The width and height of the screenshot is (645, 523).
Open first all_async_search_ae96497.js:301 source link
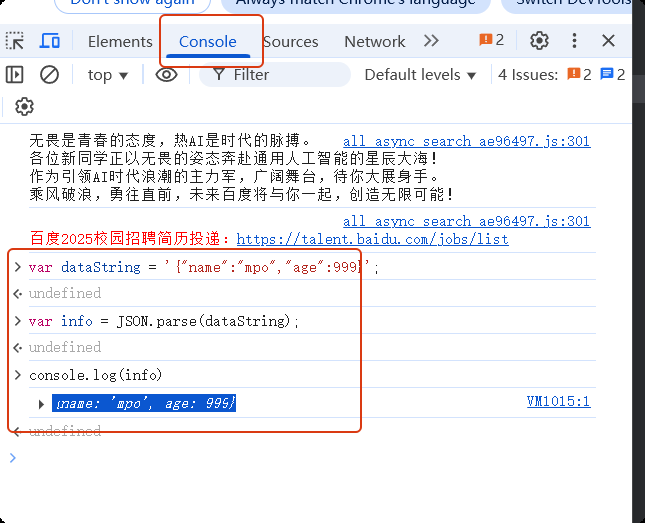click(466, 141)
